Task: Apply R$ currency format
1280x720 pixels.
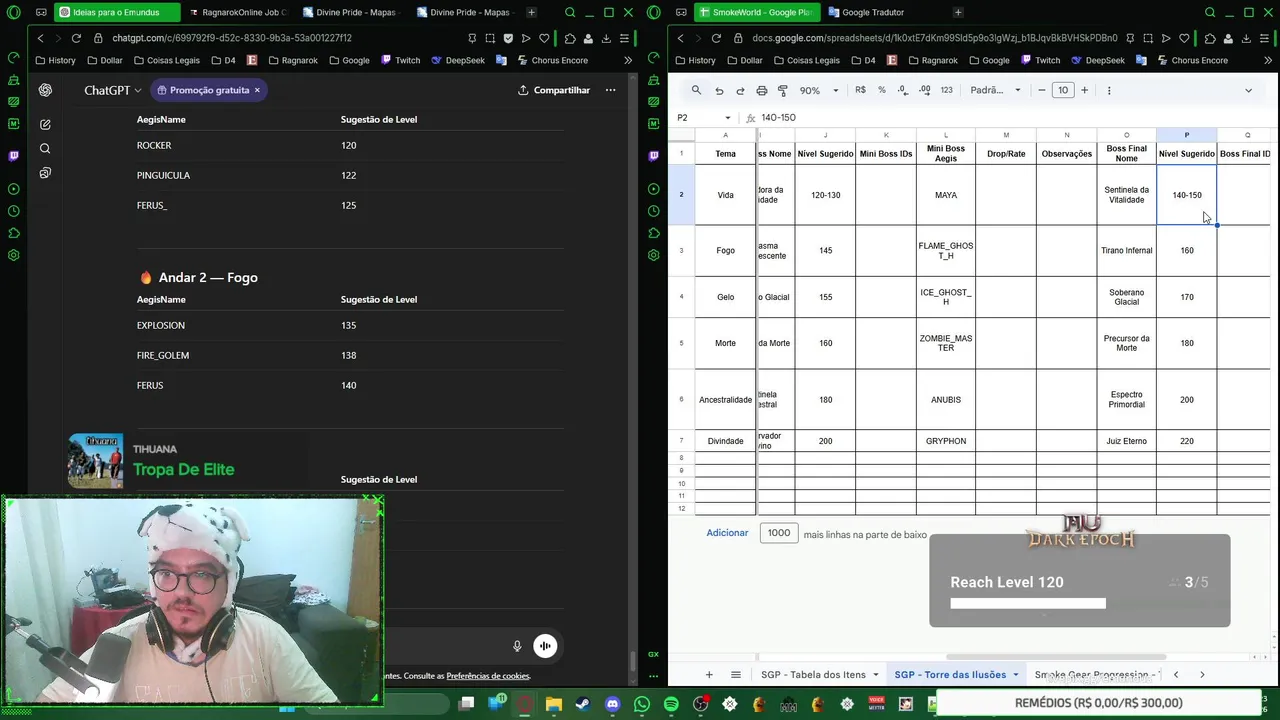Action: tap(860, 90)
